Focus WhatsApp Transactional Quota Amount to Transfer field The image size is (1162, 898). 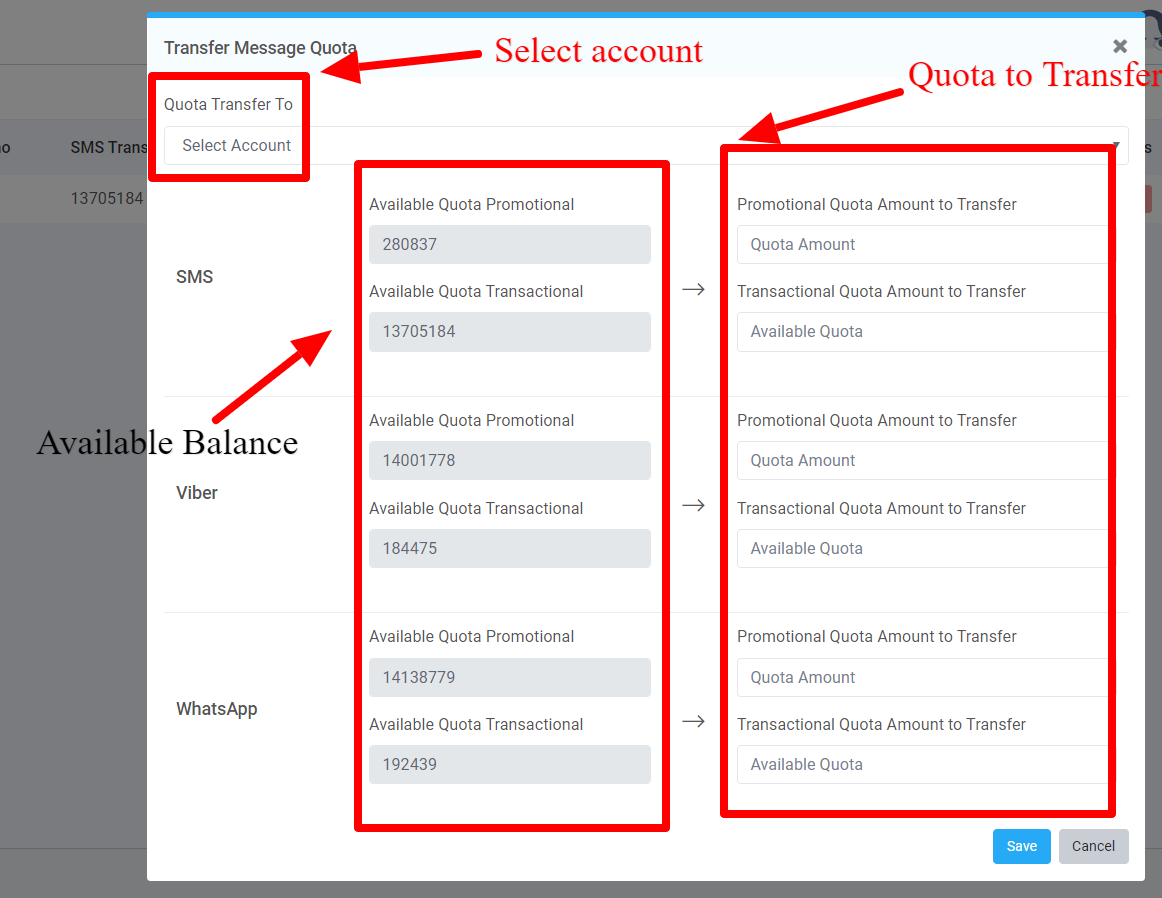920,765
